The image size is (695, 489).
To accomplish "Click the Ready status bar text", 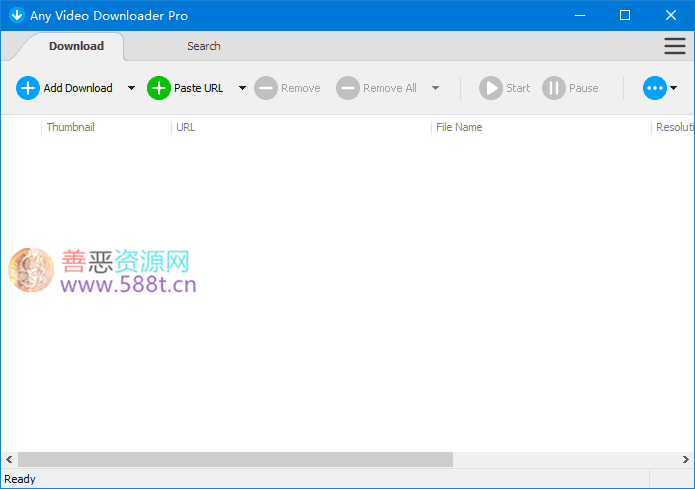I will [x=20, y=479].
